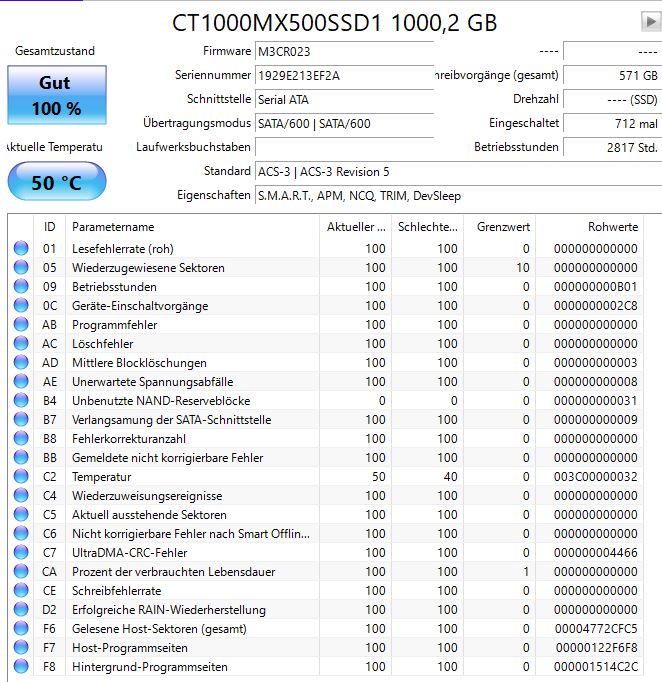Viewport: 662px width, 682px height.
Task: Click the status icon for Host-Programmseiten
Action: click(x=21, y=647)
